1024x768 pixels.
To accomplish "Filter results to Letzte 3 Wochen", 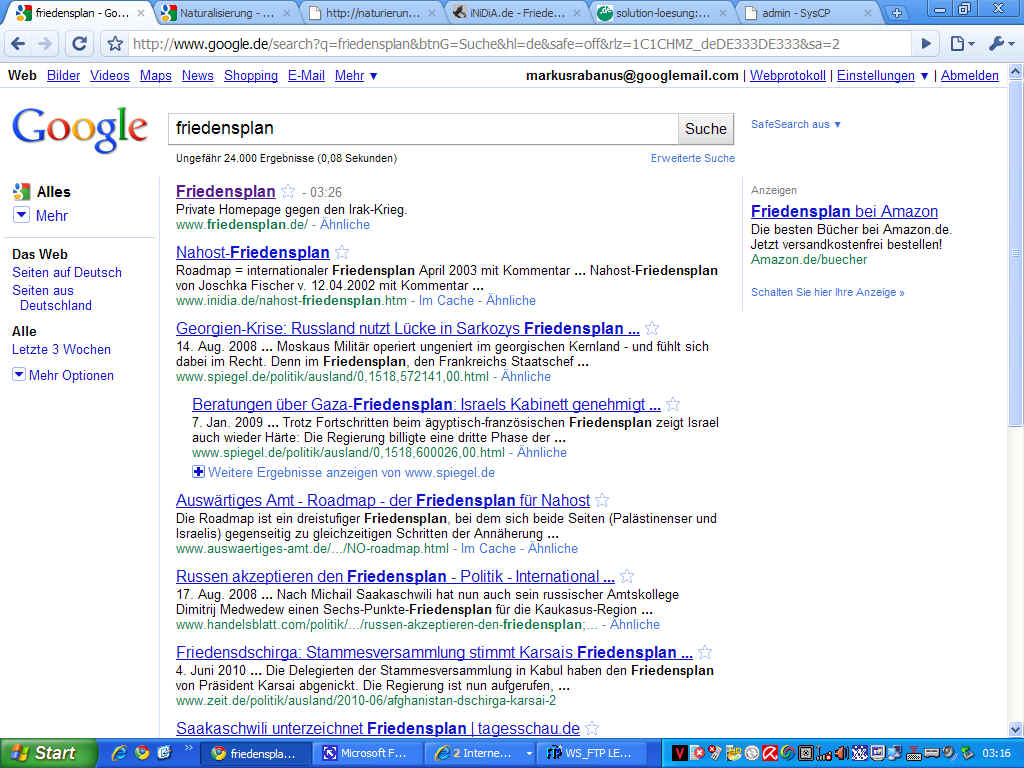I will coord(61,349).
